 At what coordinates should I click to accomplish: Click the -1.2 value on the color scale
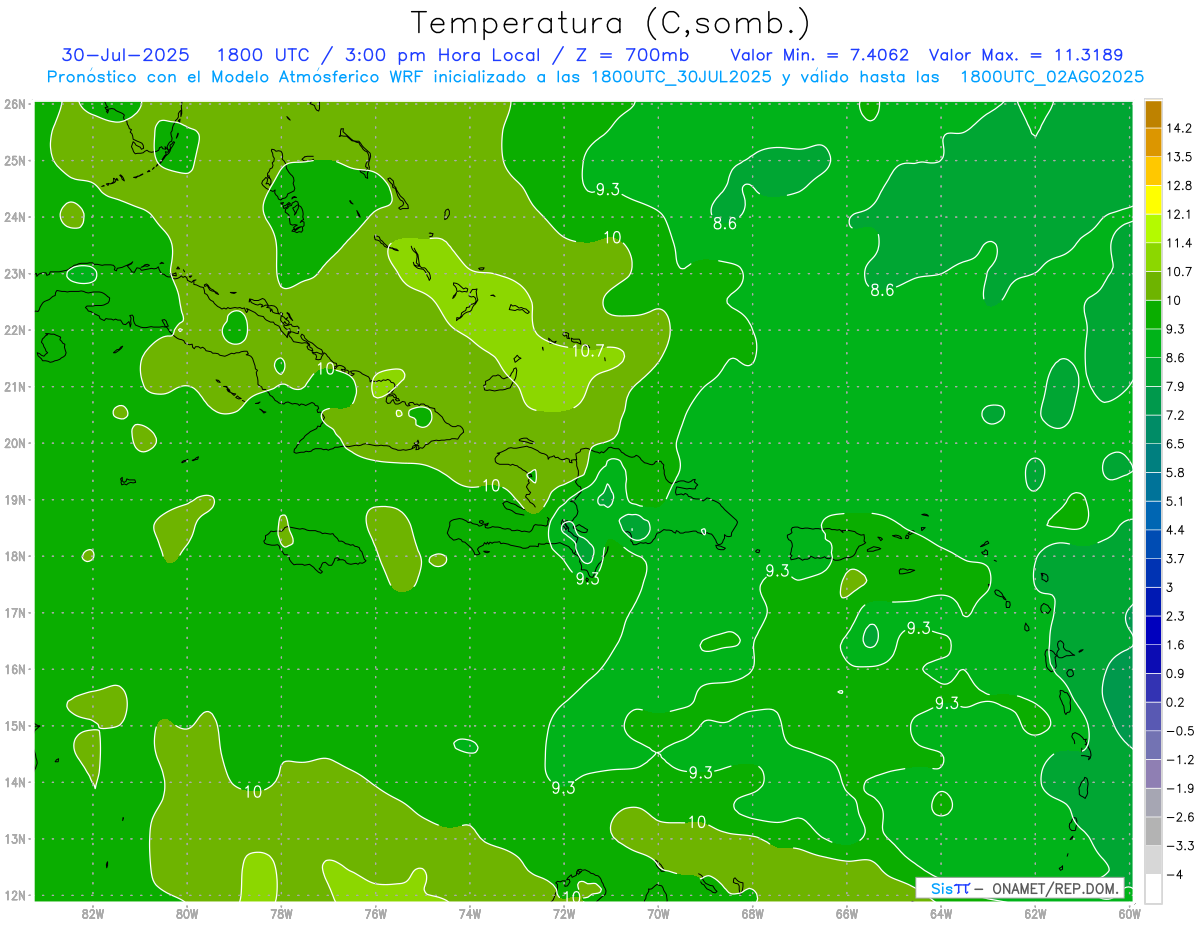pos(1179,759)
